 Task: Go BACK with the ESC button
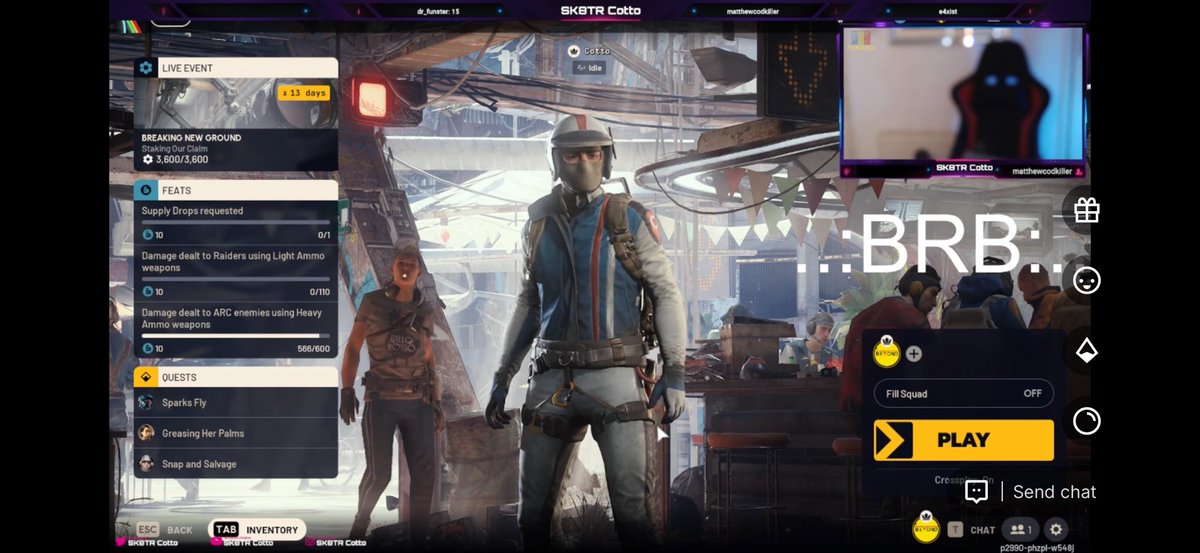pyautogui.click(x=164, y=530)
